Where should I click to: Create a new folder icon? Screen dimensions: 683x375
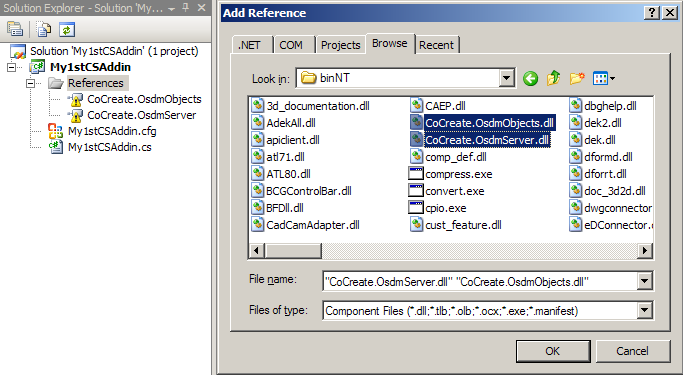coord(577,78)
